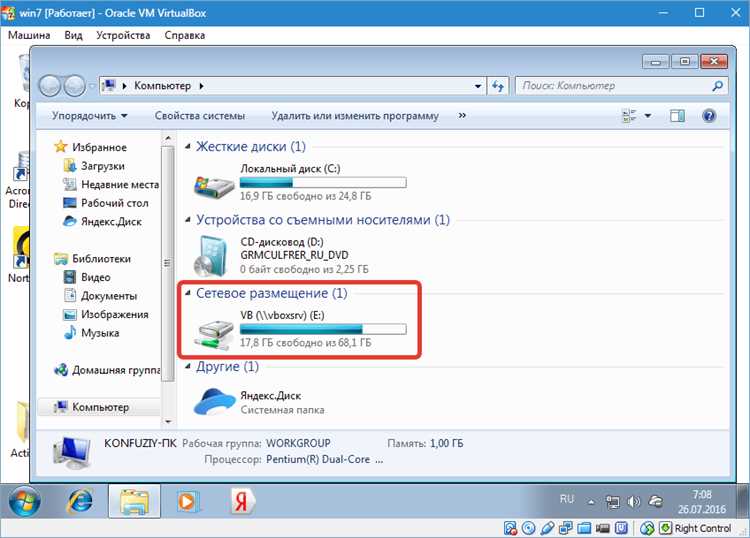Image resolution: width=750 pixels, height=538 pixels.
Task: Open Local Disk (C:) drive icon
Action: (214, 185)
